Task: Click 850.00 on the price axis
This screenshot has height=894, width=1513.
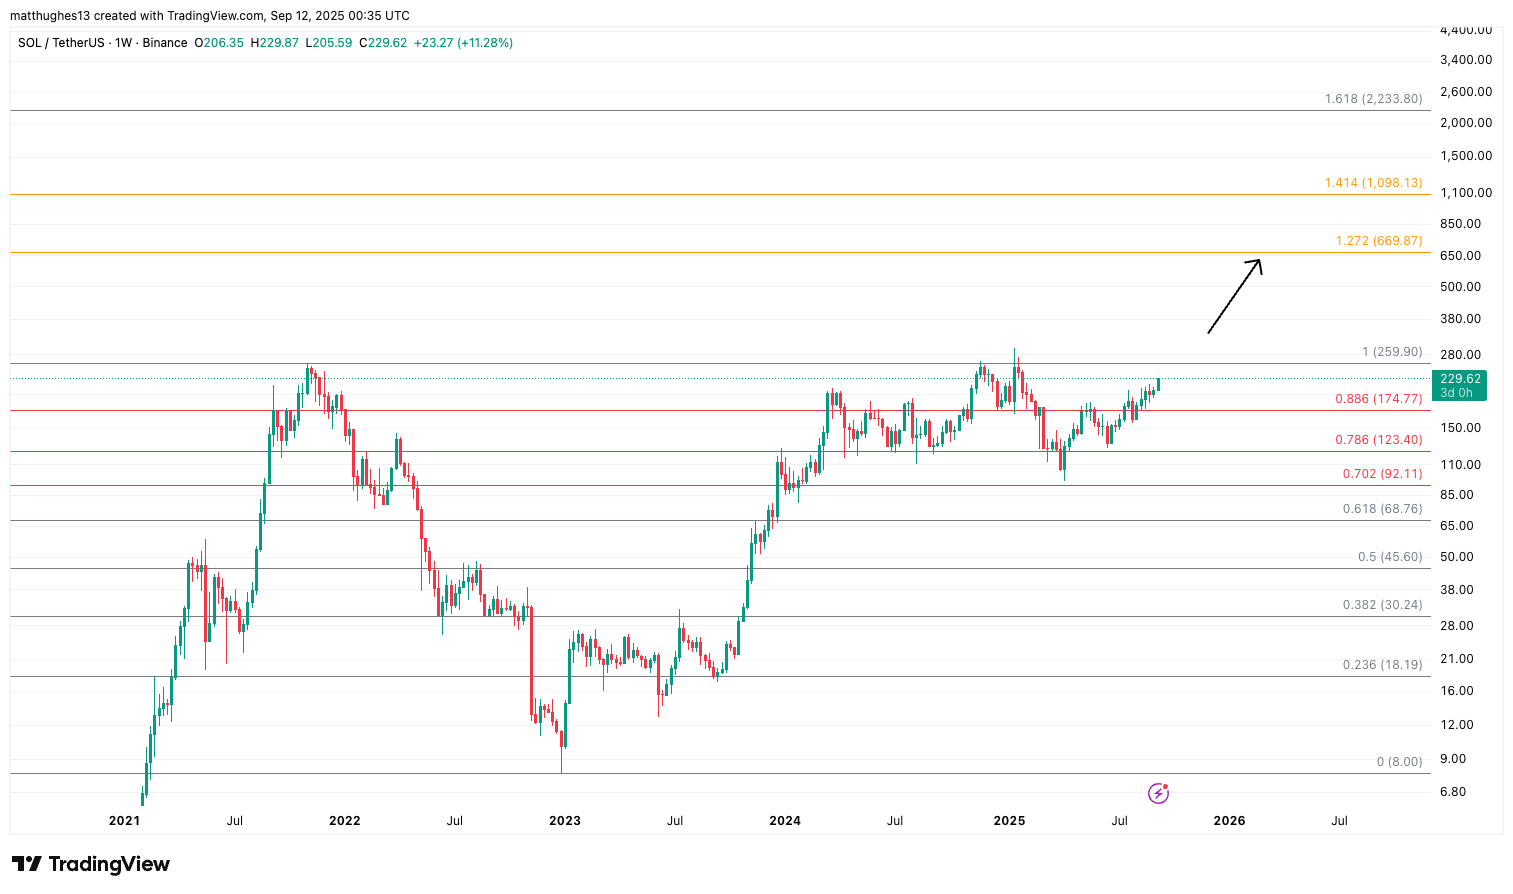Action: [x=1461, y=224]
